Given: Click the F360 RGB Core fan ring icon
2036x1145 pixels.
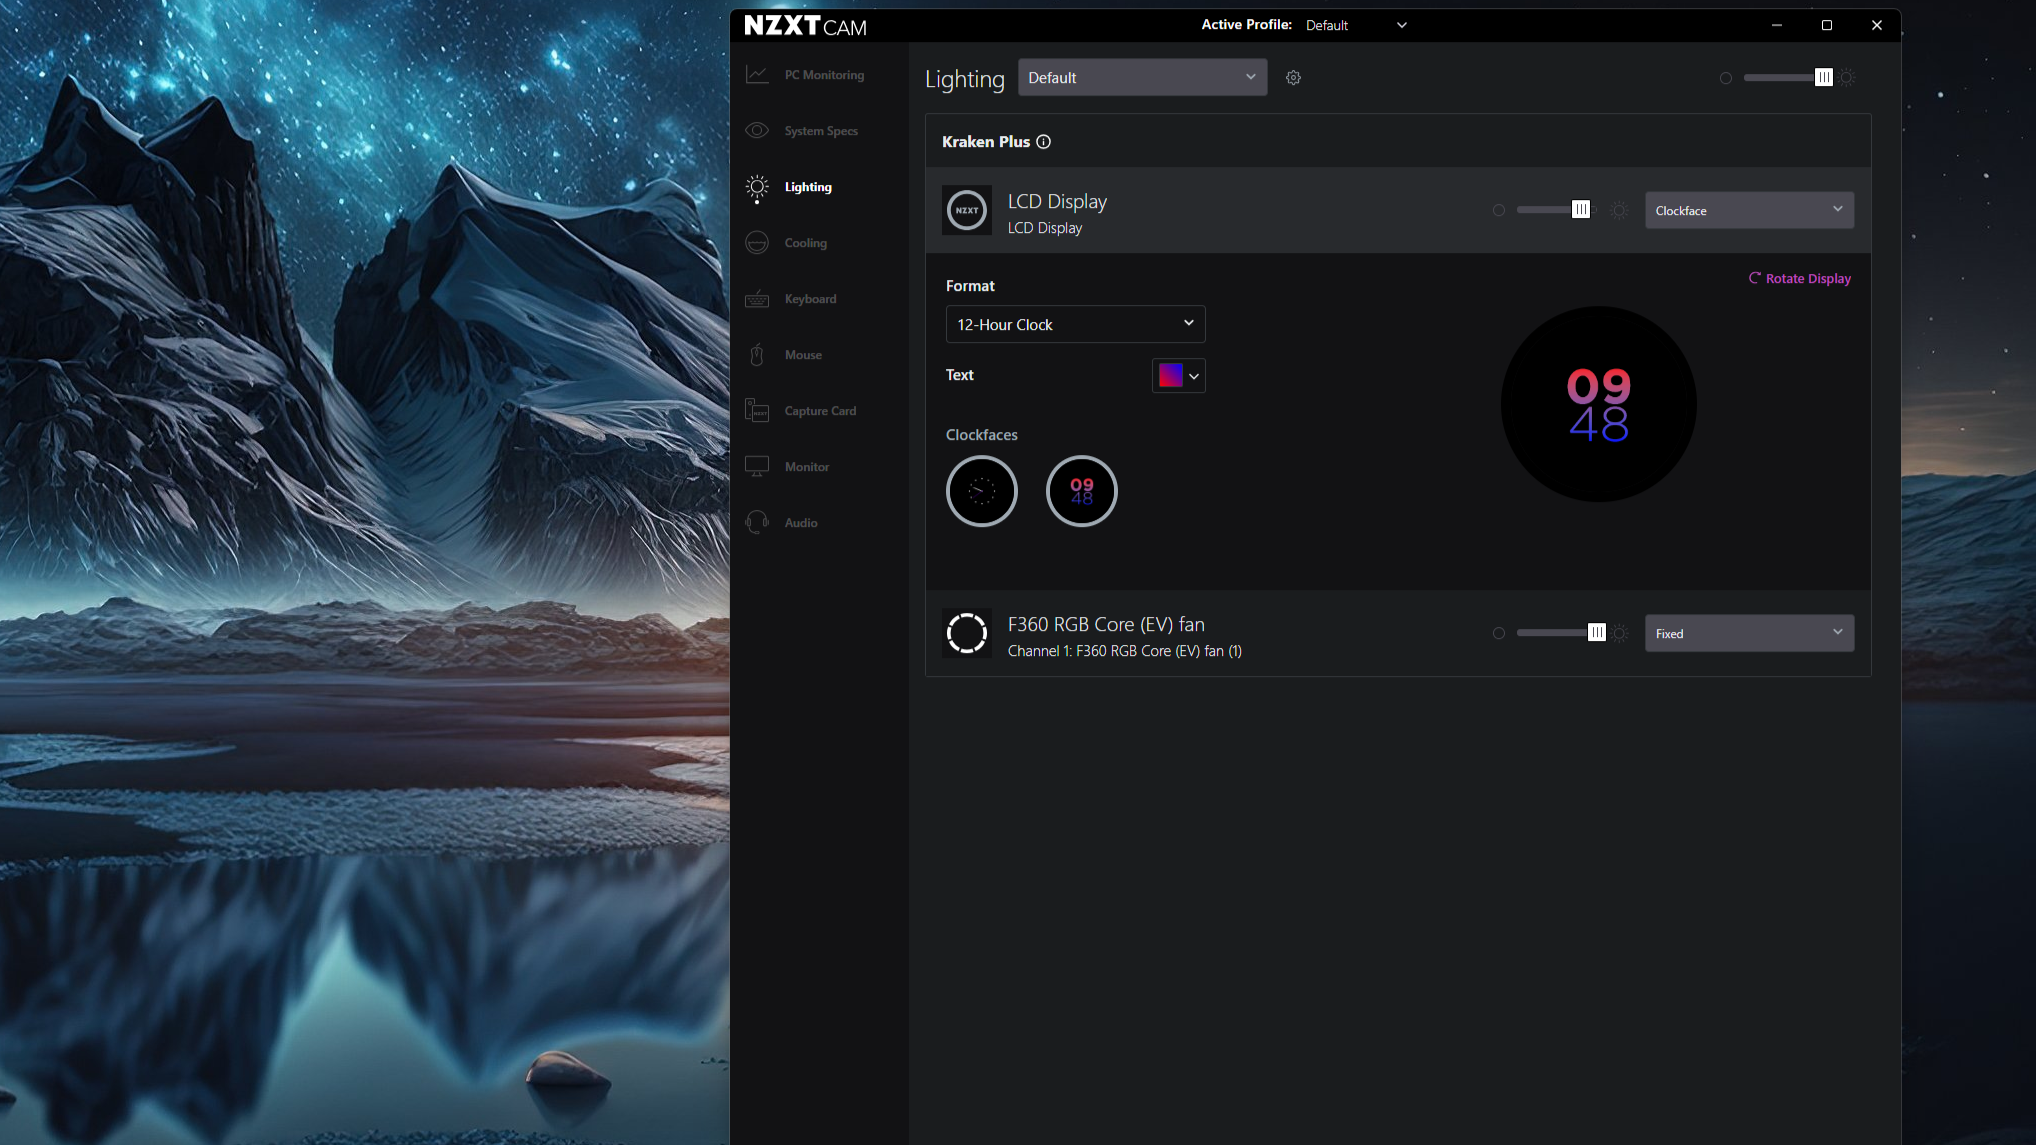Looking at the screenshot, I should [x=967, y=633].
